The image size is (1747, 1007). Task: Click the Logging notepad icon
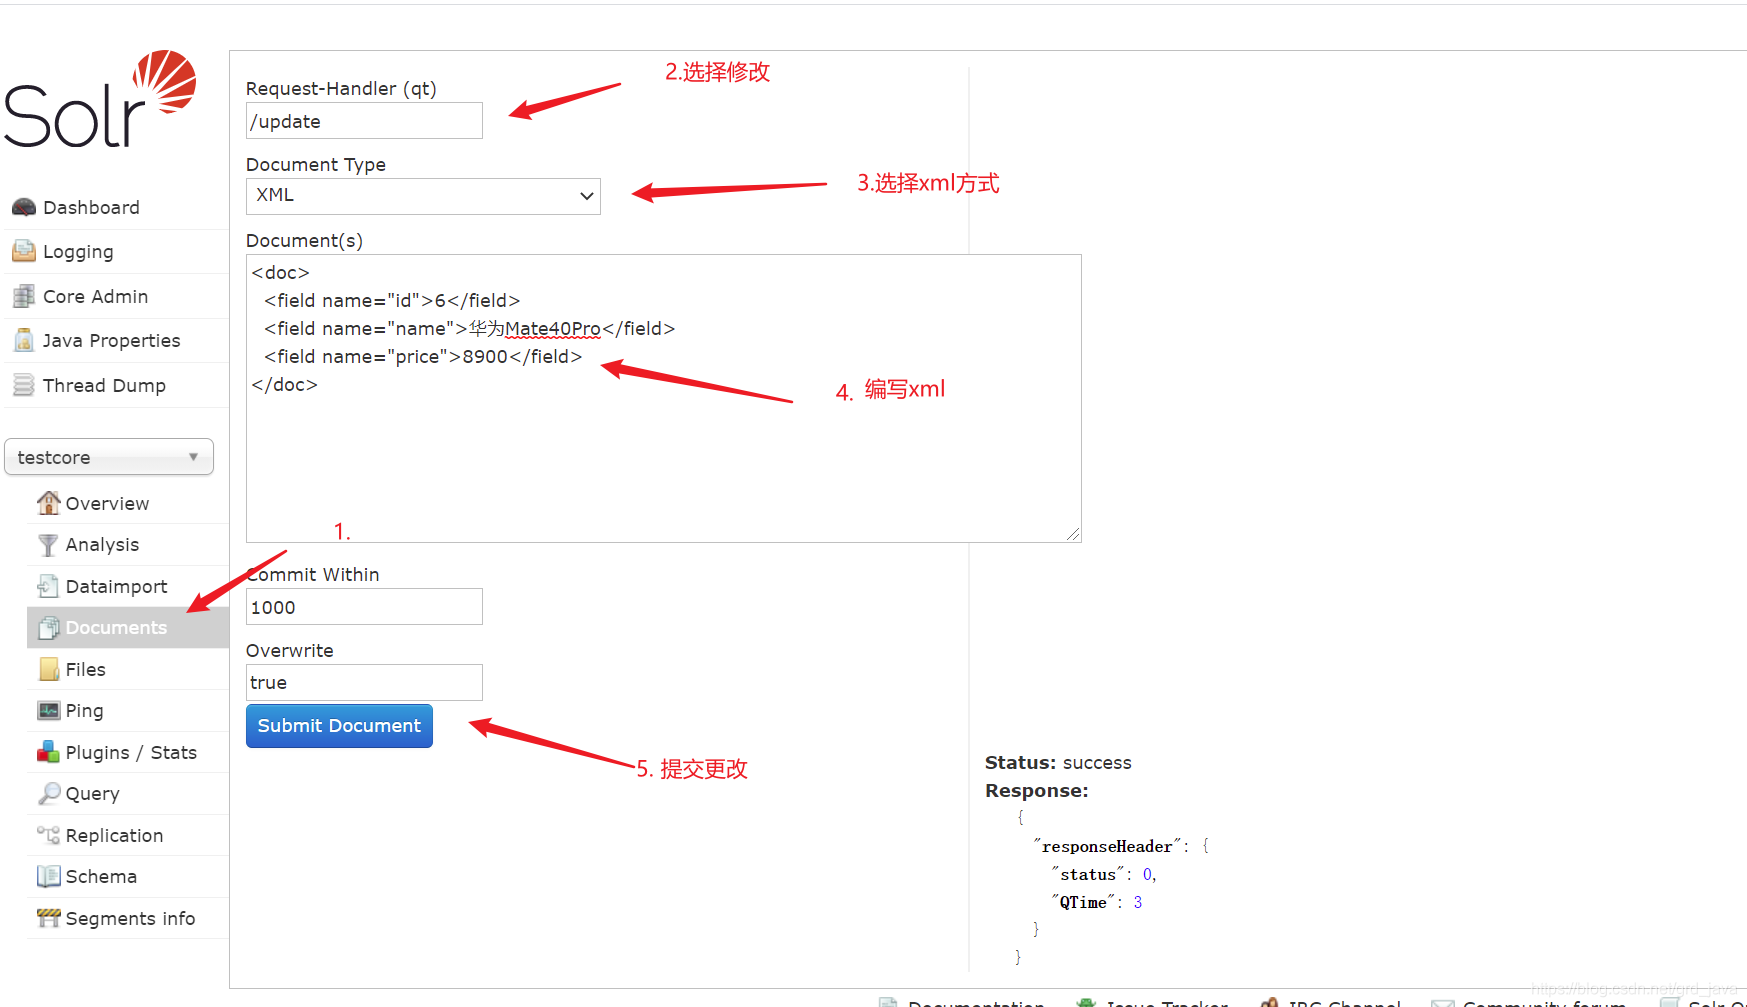tap(24, 252)
